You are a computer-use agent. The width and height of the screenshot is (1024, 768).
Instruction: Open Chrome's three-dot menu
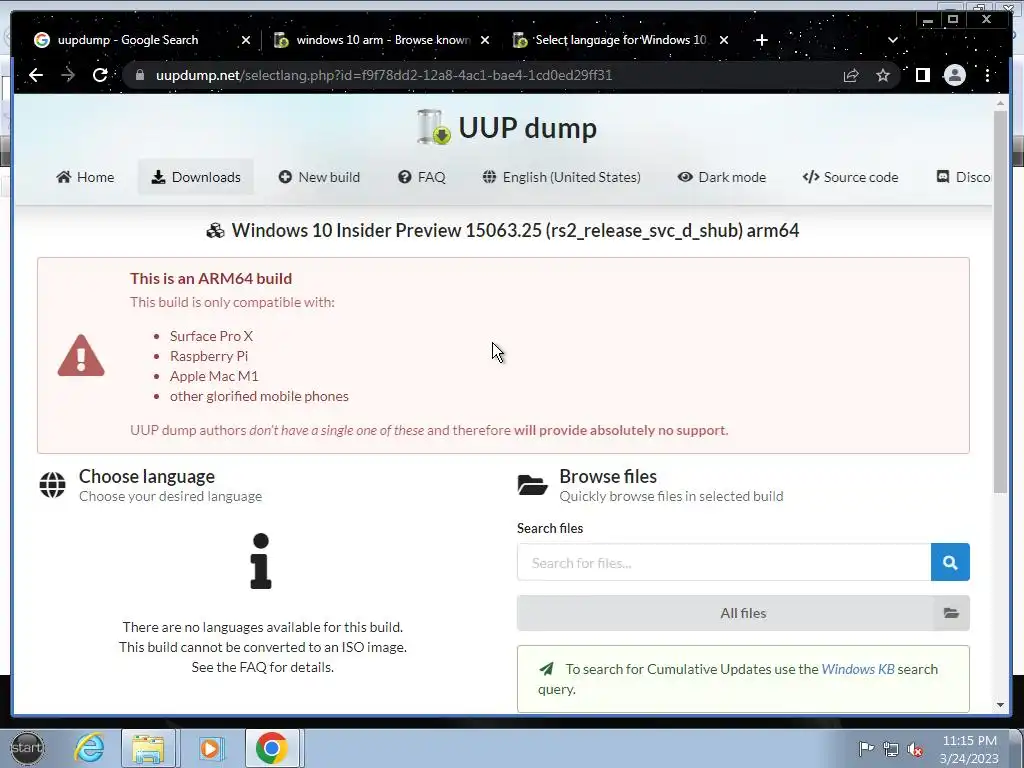click(x=987, y=75)
